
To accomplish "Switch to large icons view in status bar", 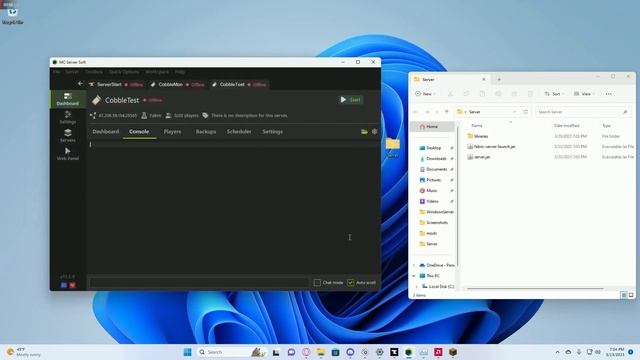I will tap(631, 295).
